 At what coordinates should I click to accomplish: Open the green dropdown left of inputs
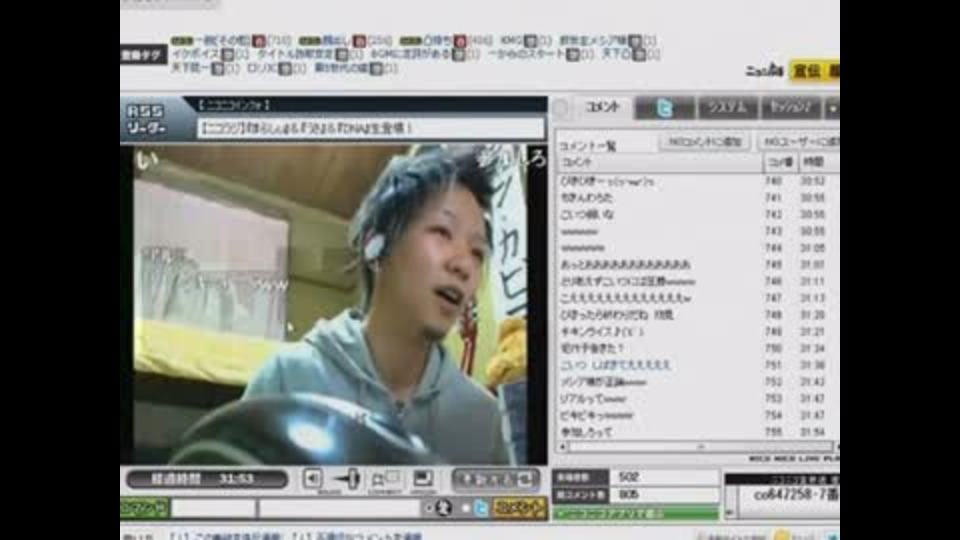[x=144, y=508]
